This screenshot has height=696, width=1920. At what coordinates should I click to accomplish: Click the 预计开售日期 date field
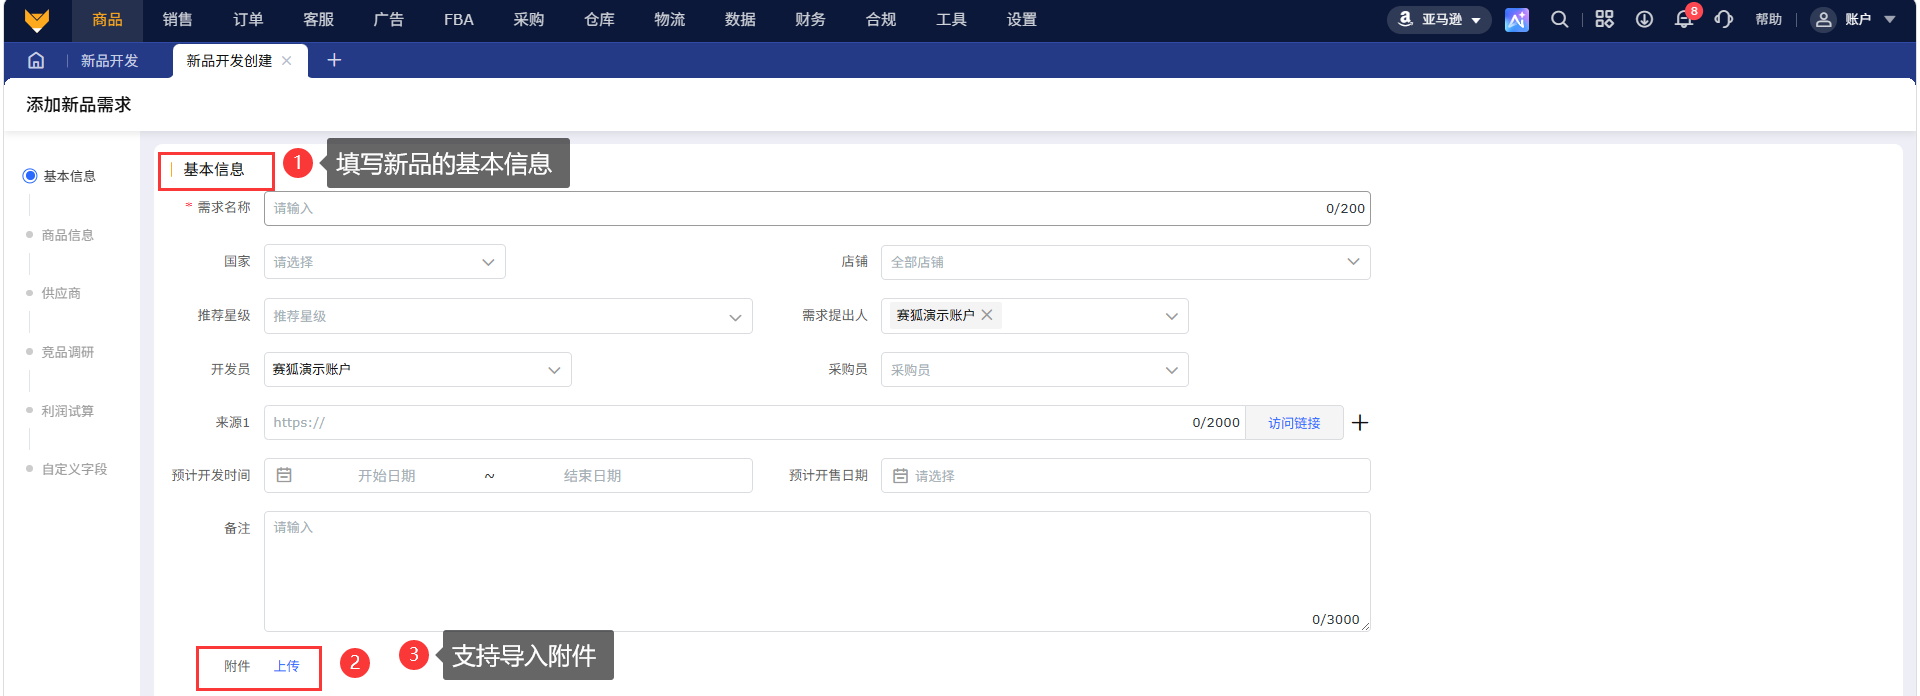(x=1125, y=476)
